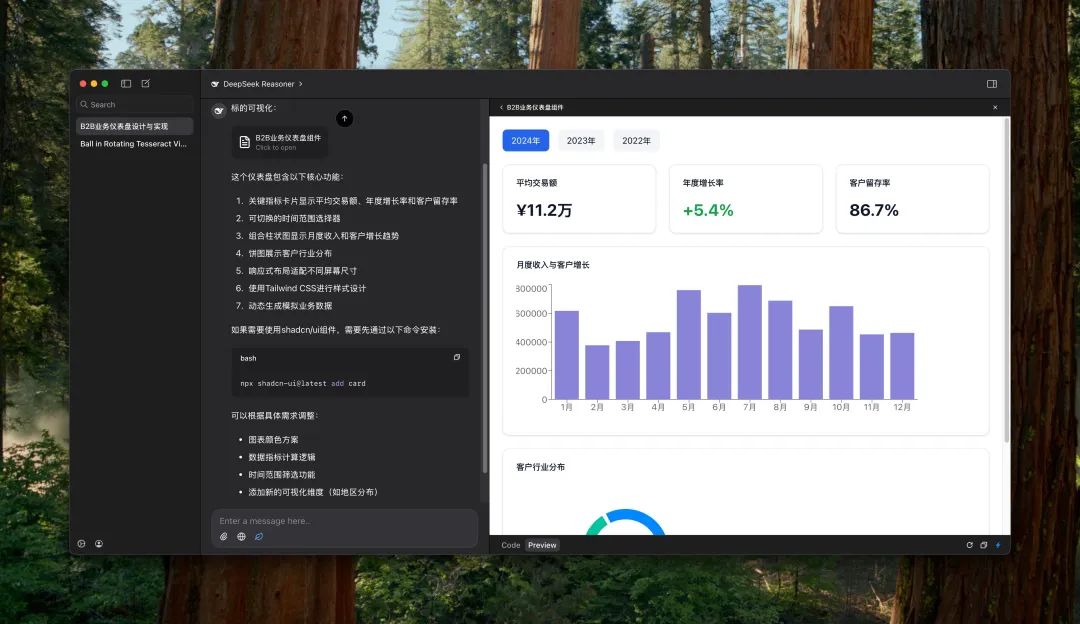Toggle the blue leaf icon in message box
The image size is (1080, 624).
(259, 537)
